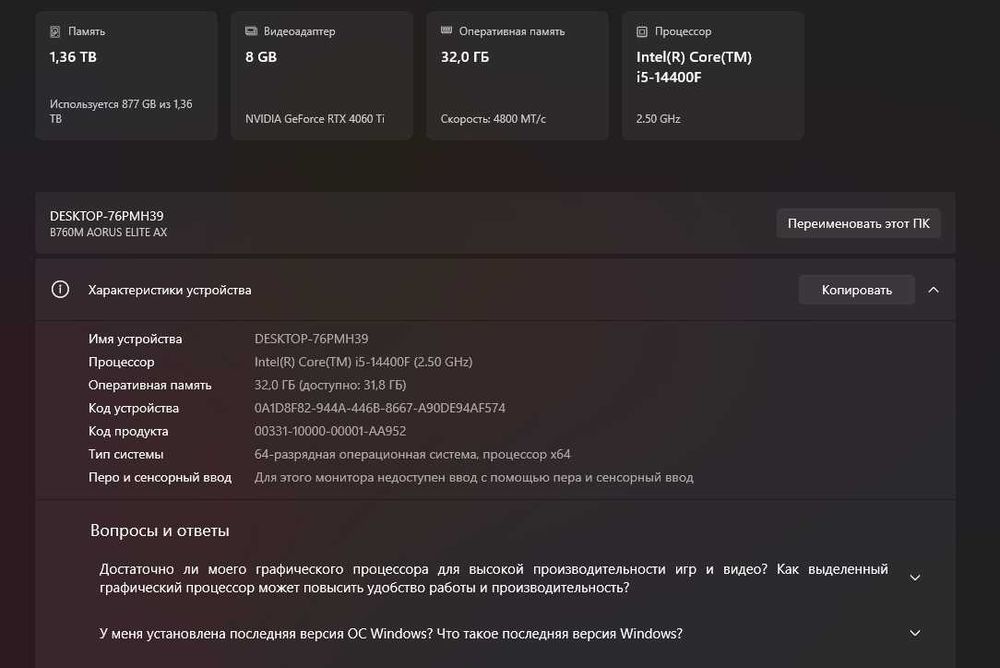
Task: Click the Перо и сенсорный ввод label
Action: coord(160,477)
